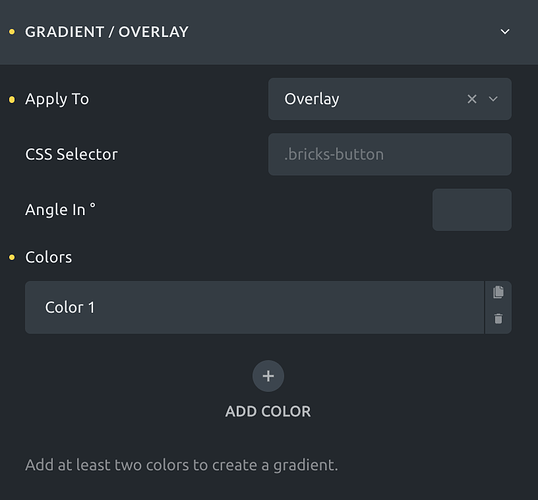This screenshot has height=500, width=538.
Task: Click yellow indicator dot beside Apply To
Action: coord(12,100)
